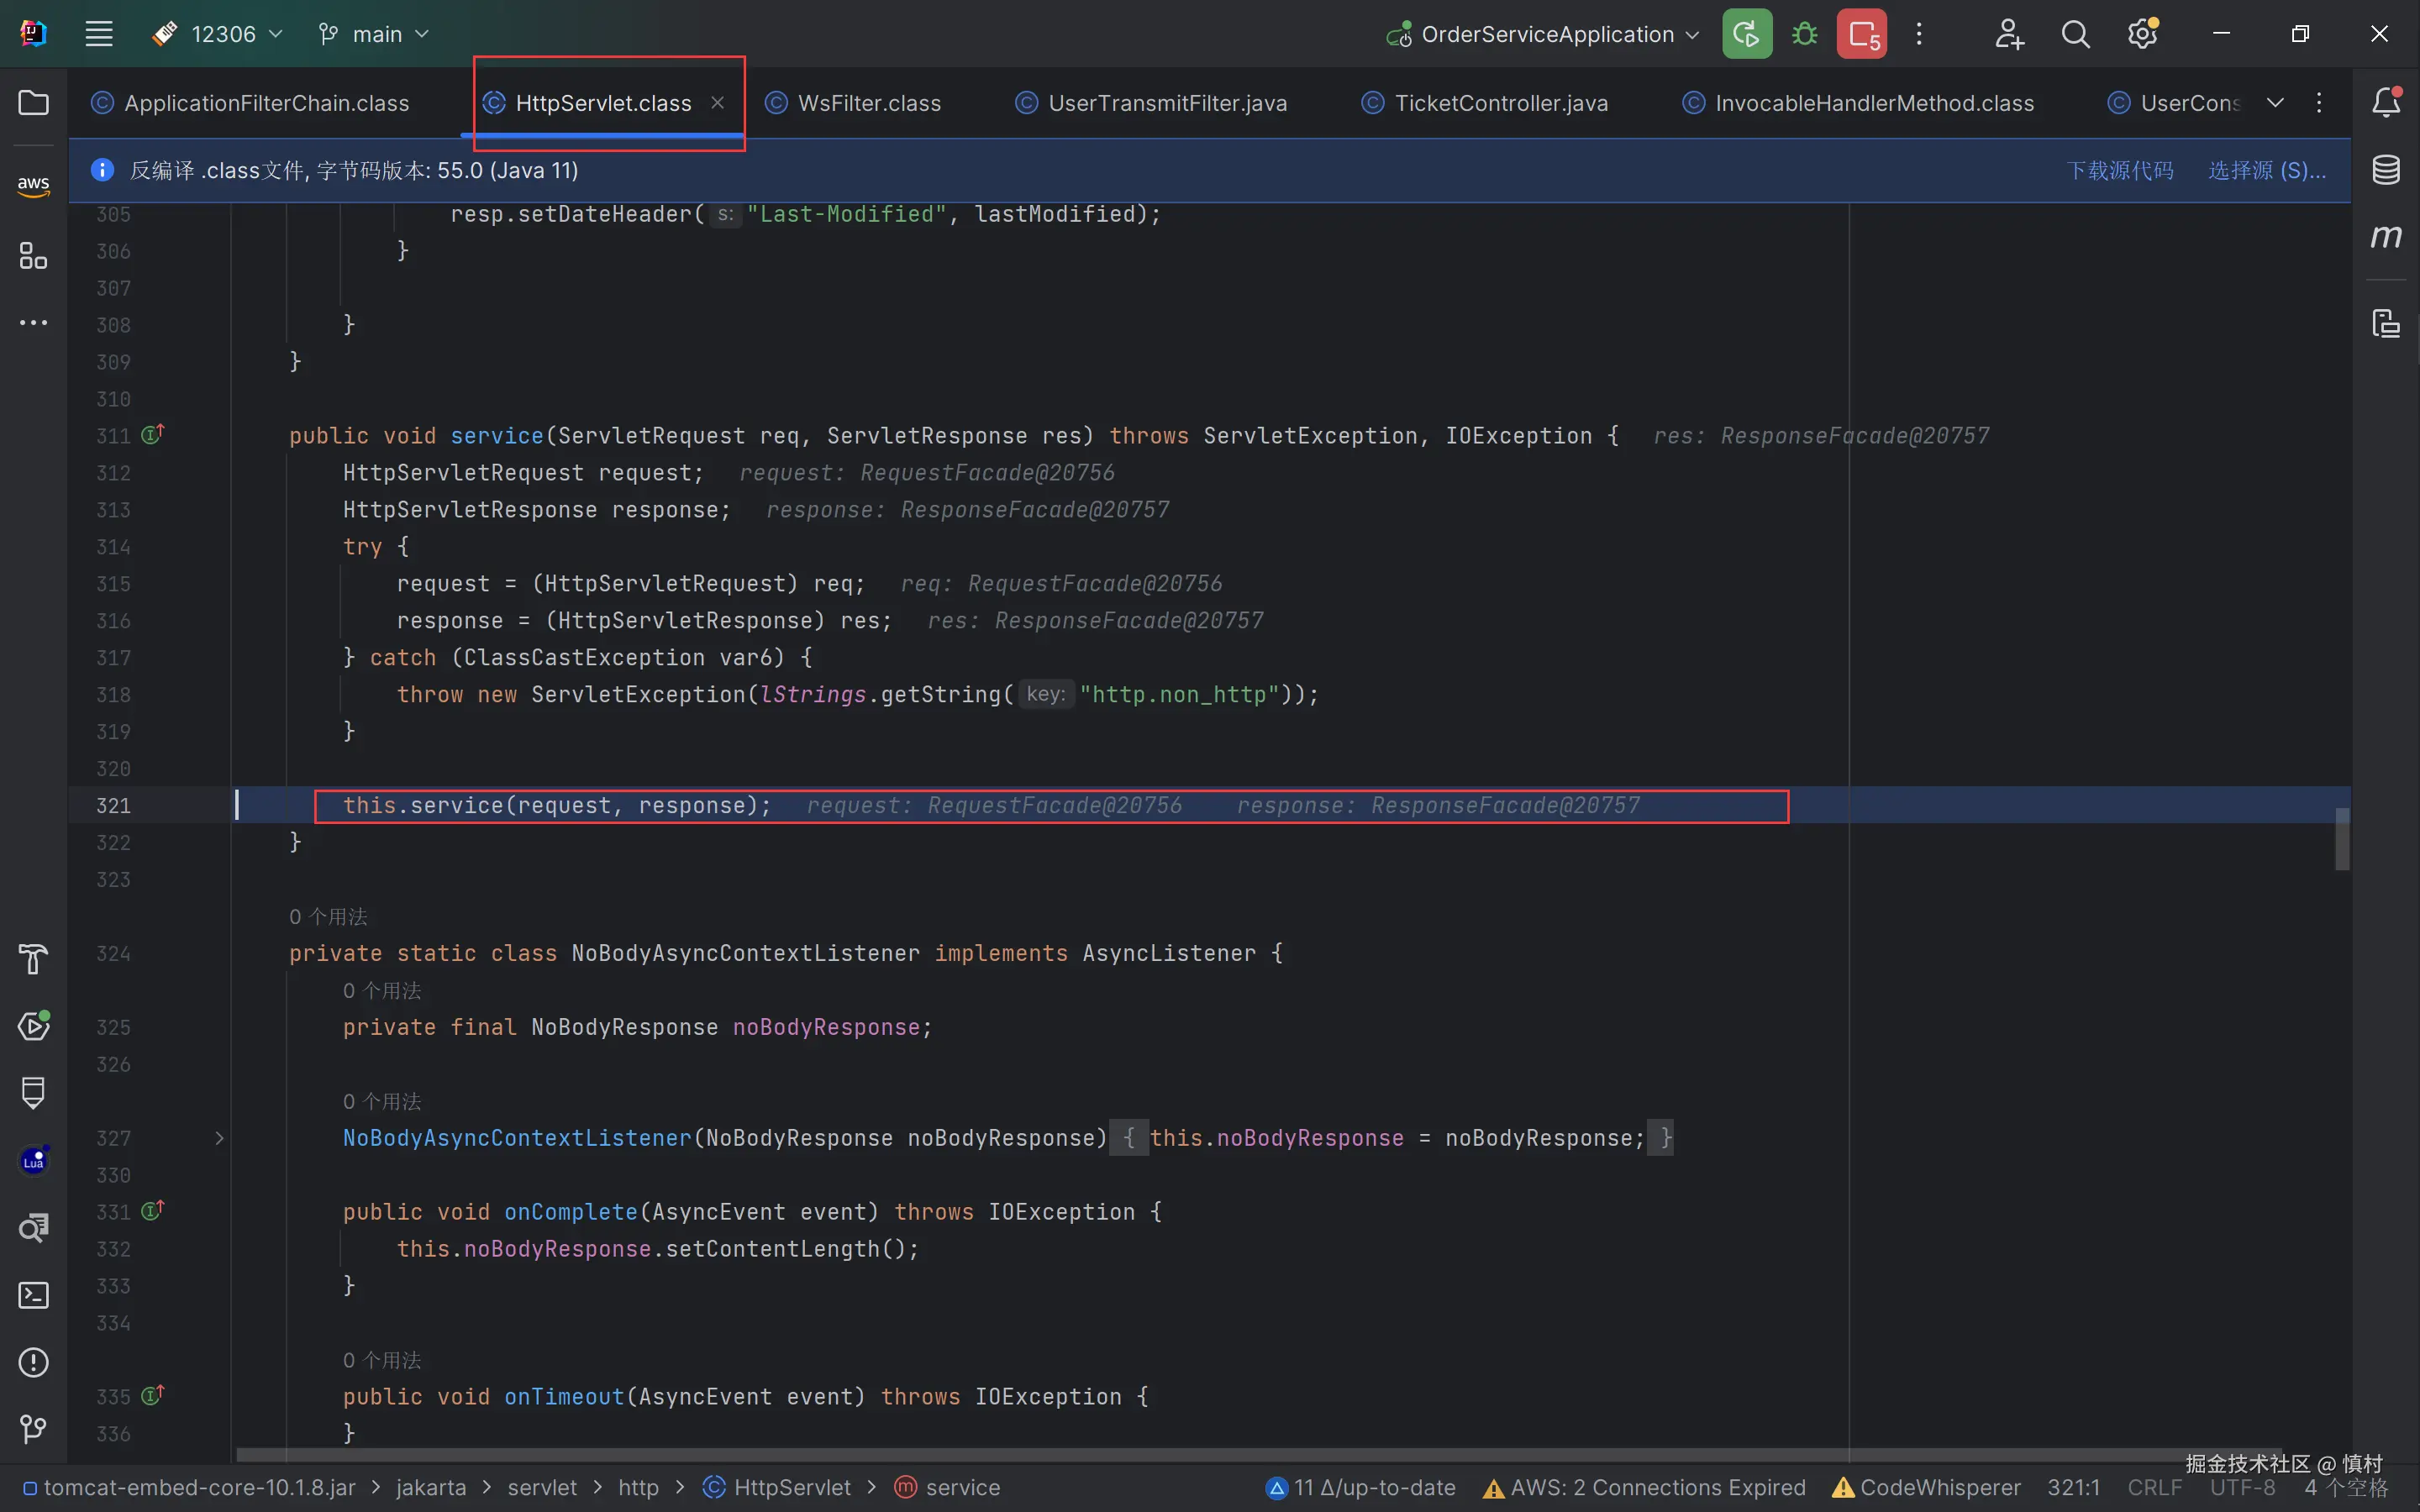Screen dimensions: 2420x1512
Task: Click override gutter icon on line 311
Action: pos(153,434)
